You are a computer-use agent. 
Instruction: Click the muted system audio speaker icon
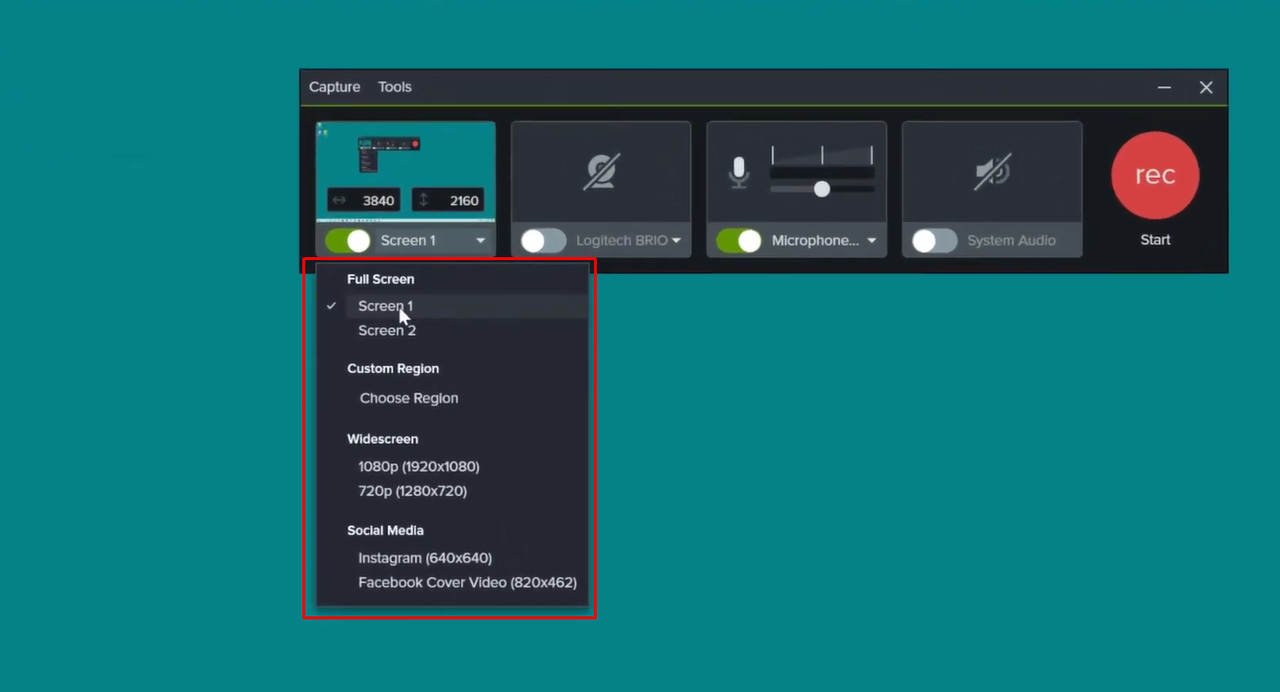[x=992, y=172]
